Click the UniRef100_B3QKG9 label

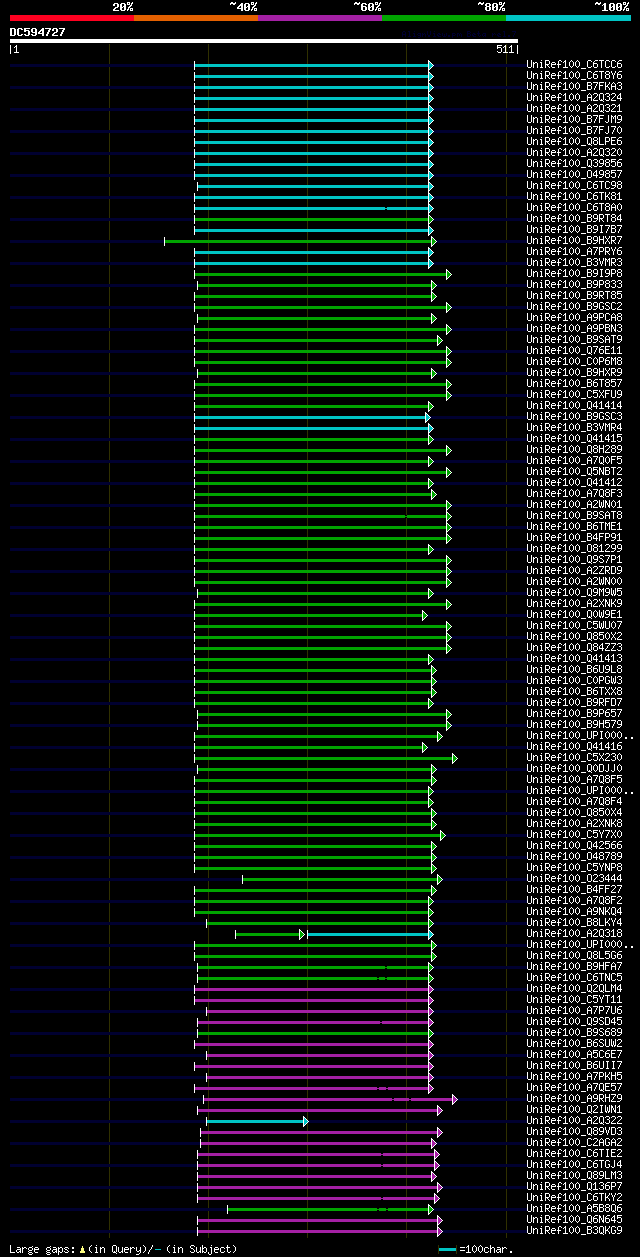pyautogui.click(x=574, y=1230)
